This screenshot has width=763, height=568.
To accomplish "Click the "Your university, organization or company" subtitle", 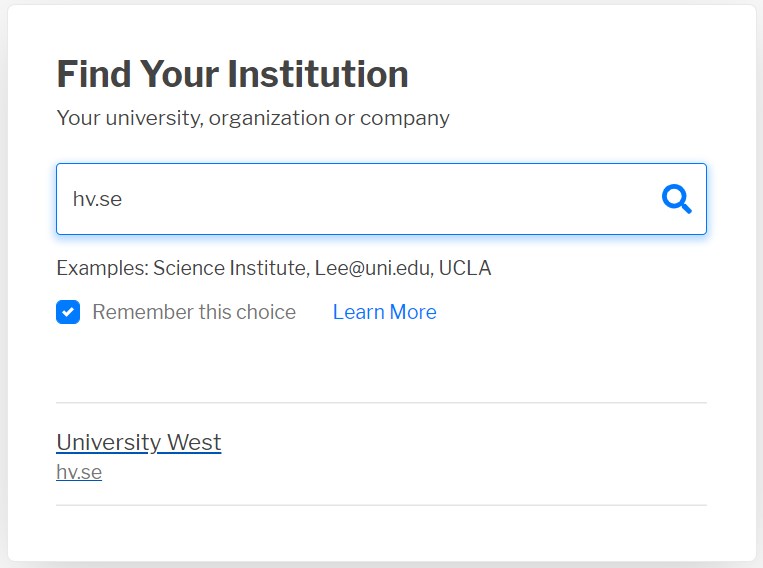I will pyautogui.click(x=253, y=118).
